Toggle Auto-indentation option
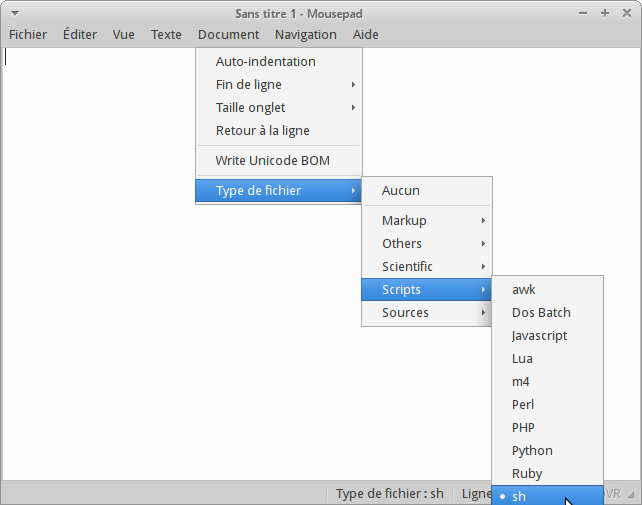642x505 pixels. [265, 61]
